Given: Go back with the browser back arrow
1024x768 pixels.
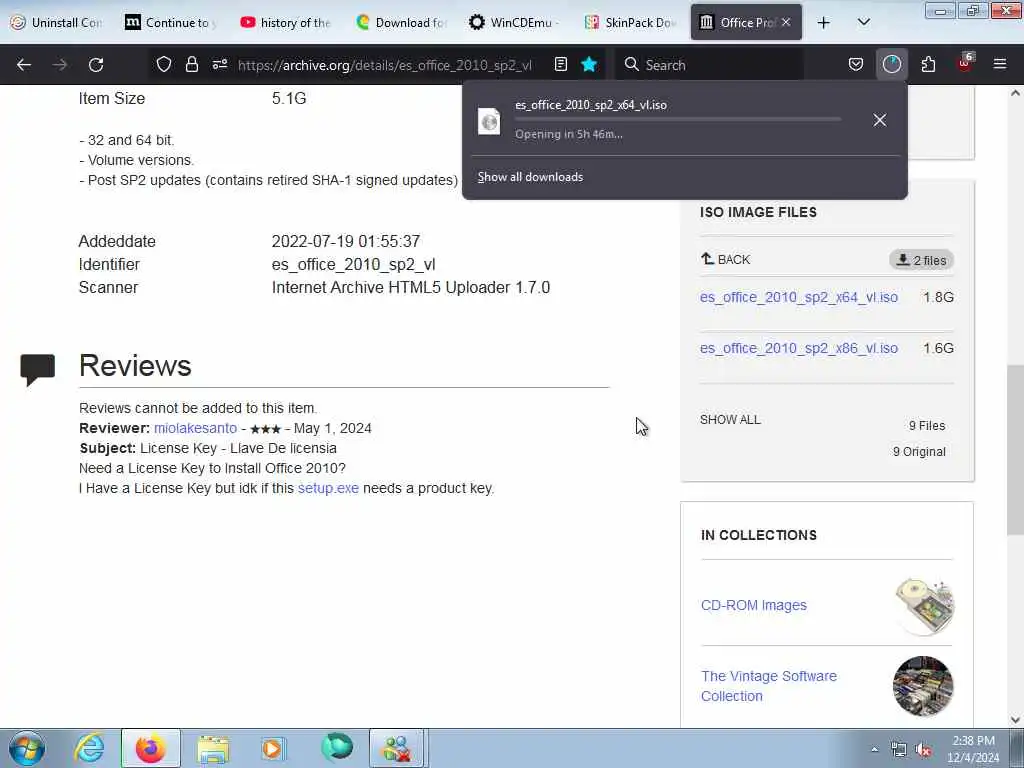Looking at the screenshot, I should coord(24,65).
